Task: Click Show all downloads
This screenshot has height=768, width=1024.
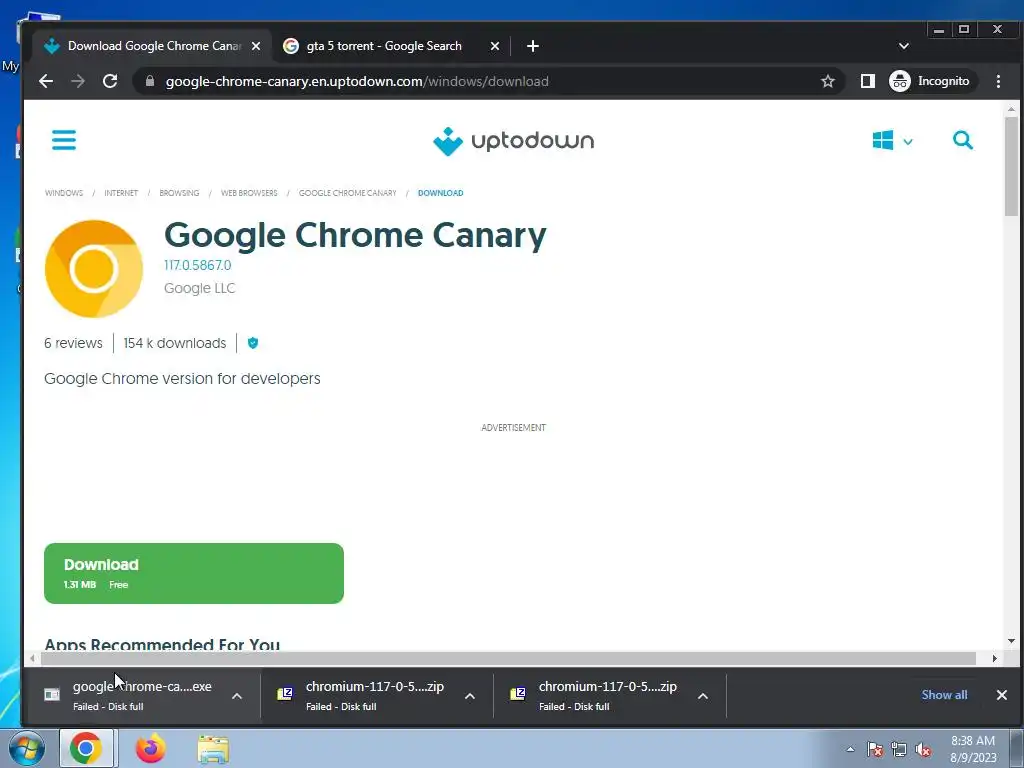Action: click(944, 695)
